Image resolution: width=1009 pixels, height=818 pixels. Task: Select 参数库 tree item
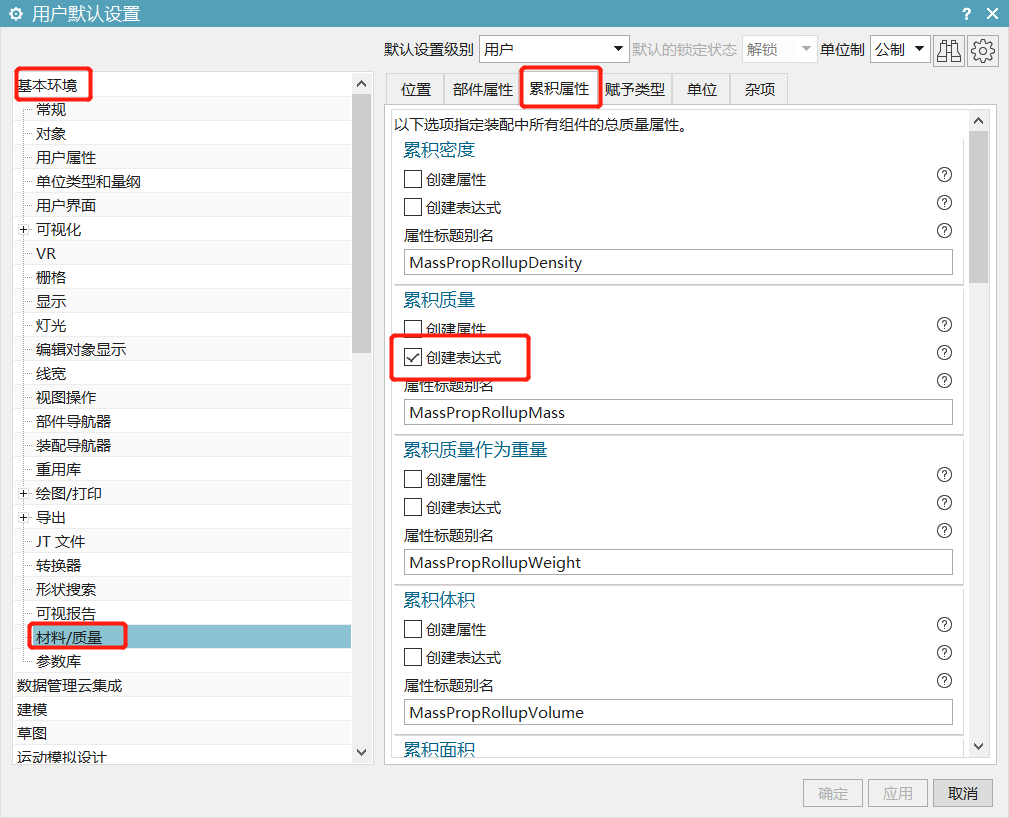pos(59,662)
